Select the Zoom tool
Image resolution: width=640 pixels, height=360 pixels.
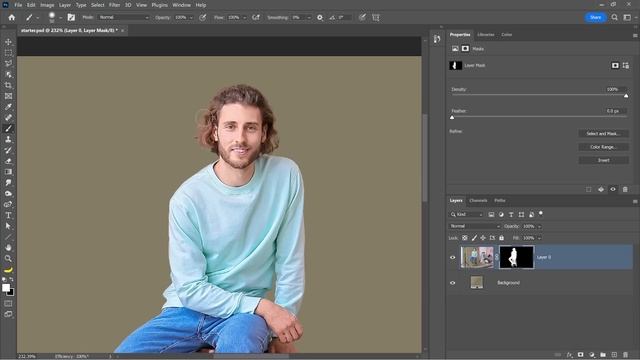[x=8, y=258]
